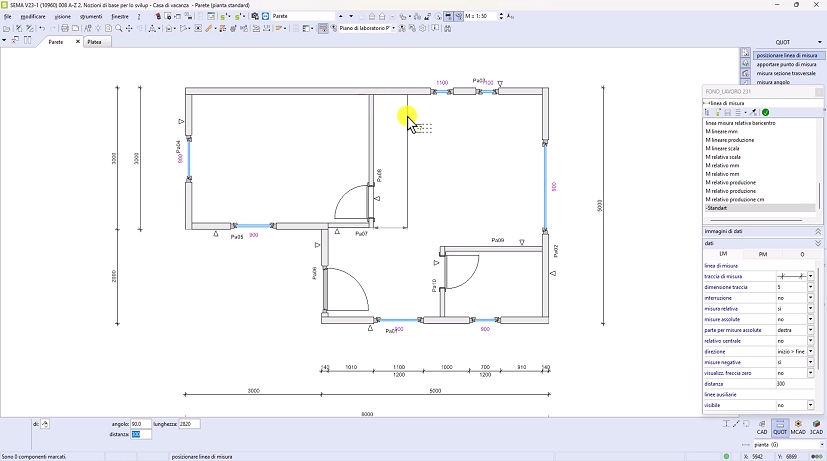This screenshot has width=827, height=461.
Task: Open the 'misura relativa' dropdown
Action: [x=810, y=309]
